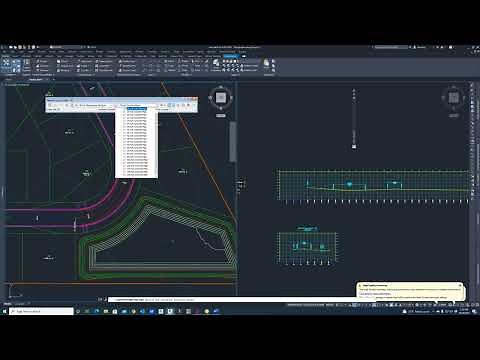Click in the command line input field
The width and height of the screenshot is (480, 360).
(233, 300)
